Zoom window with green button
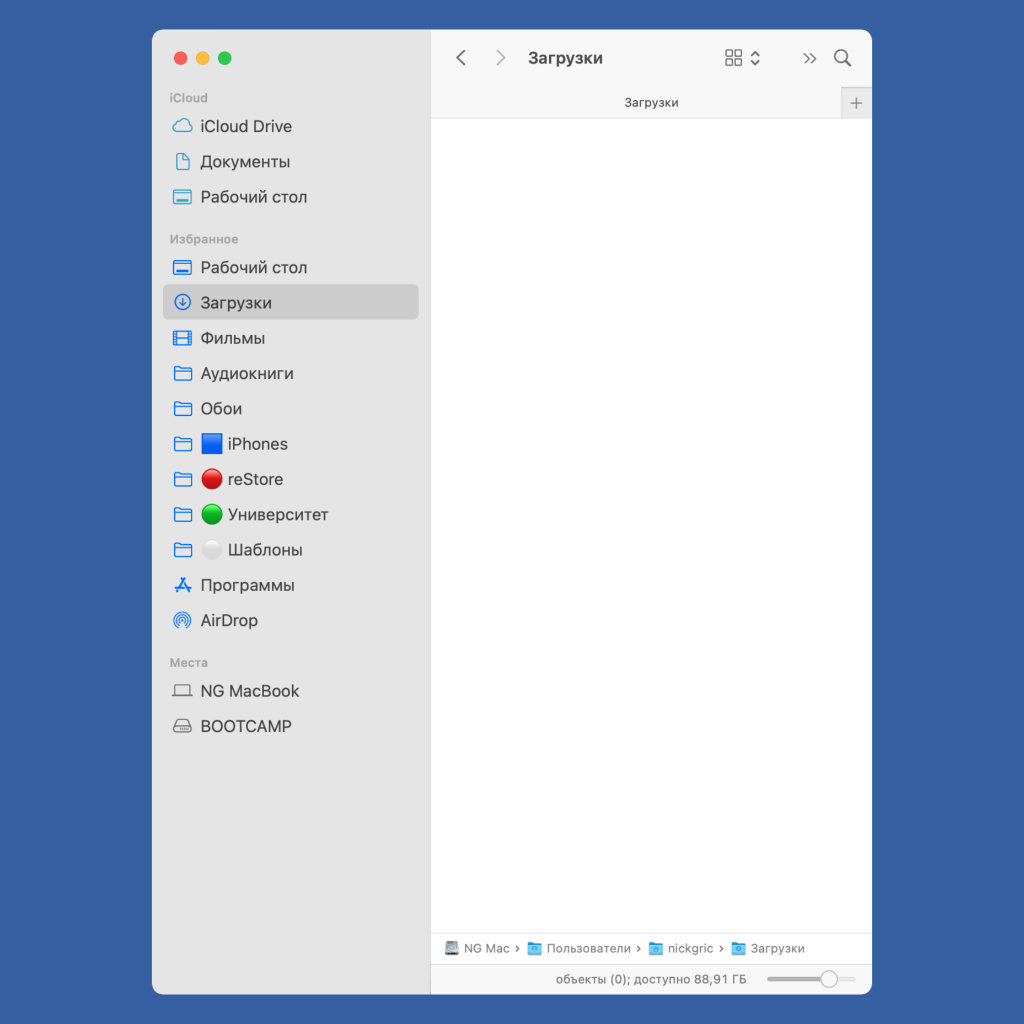The width and height of the screenshot is (1024, 1024). tap(225, 58)
